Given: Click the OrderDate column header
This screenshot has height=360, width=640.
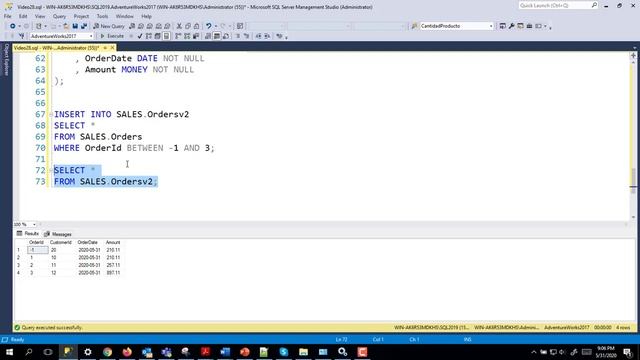Looking at the screenshot, I should tap(88, 242).
